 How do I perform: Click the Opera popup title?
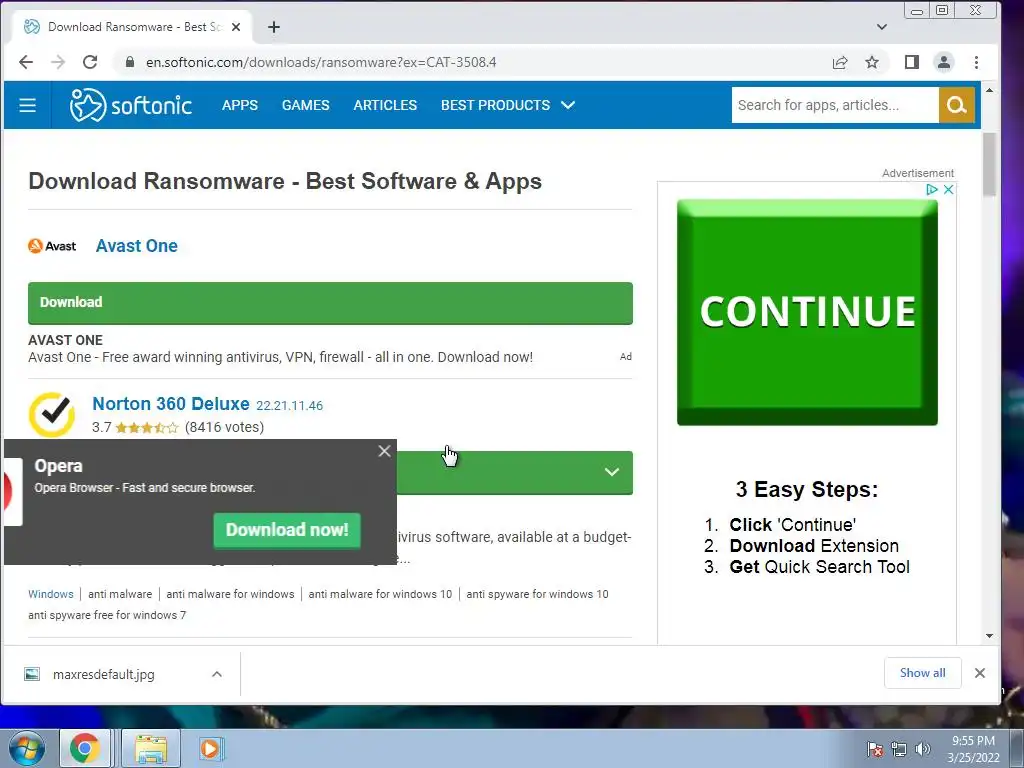[x=59, y=466]
